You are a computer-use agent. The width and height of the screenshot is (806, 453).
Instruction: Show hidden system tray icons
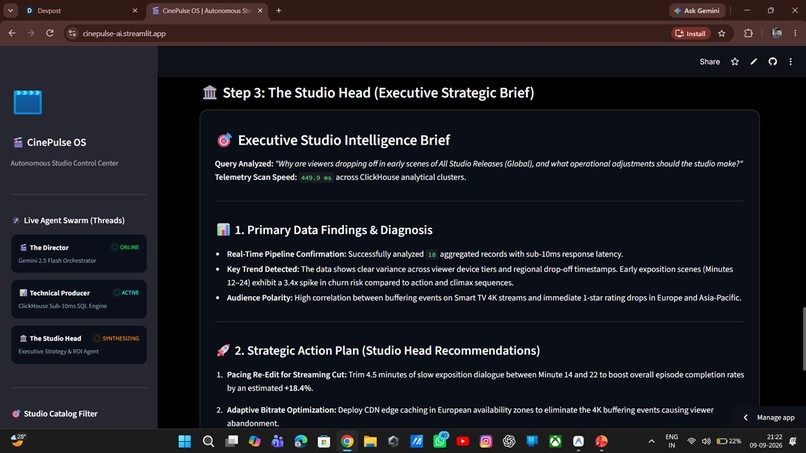[x=651, y=441]
